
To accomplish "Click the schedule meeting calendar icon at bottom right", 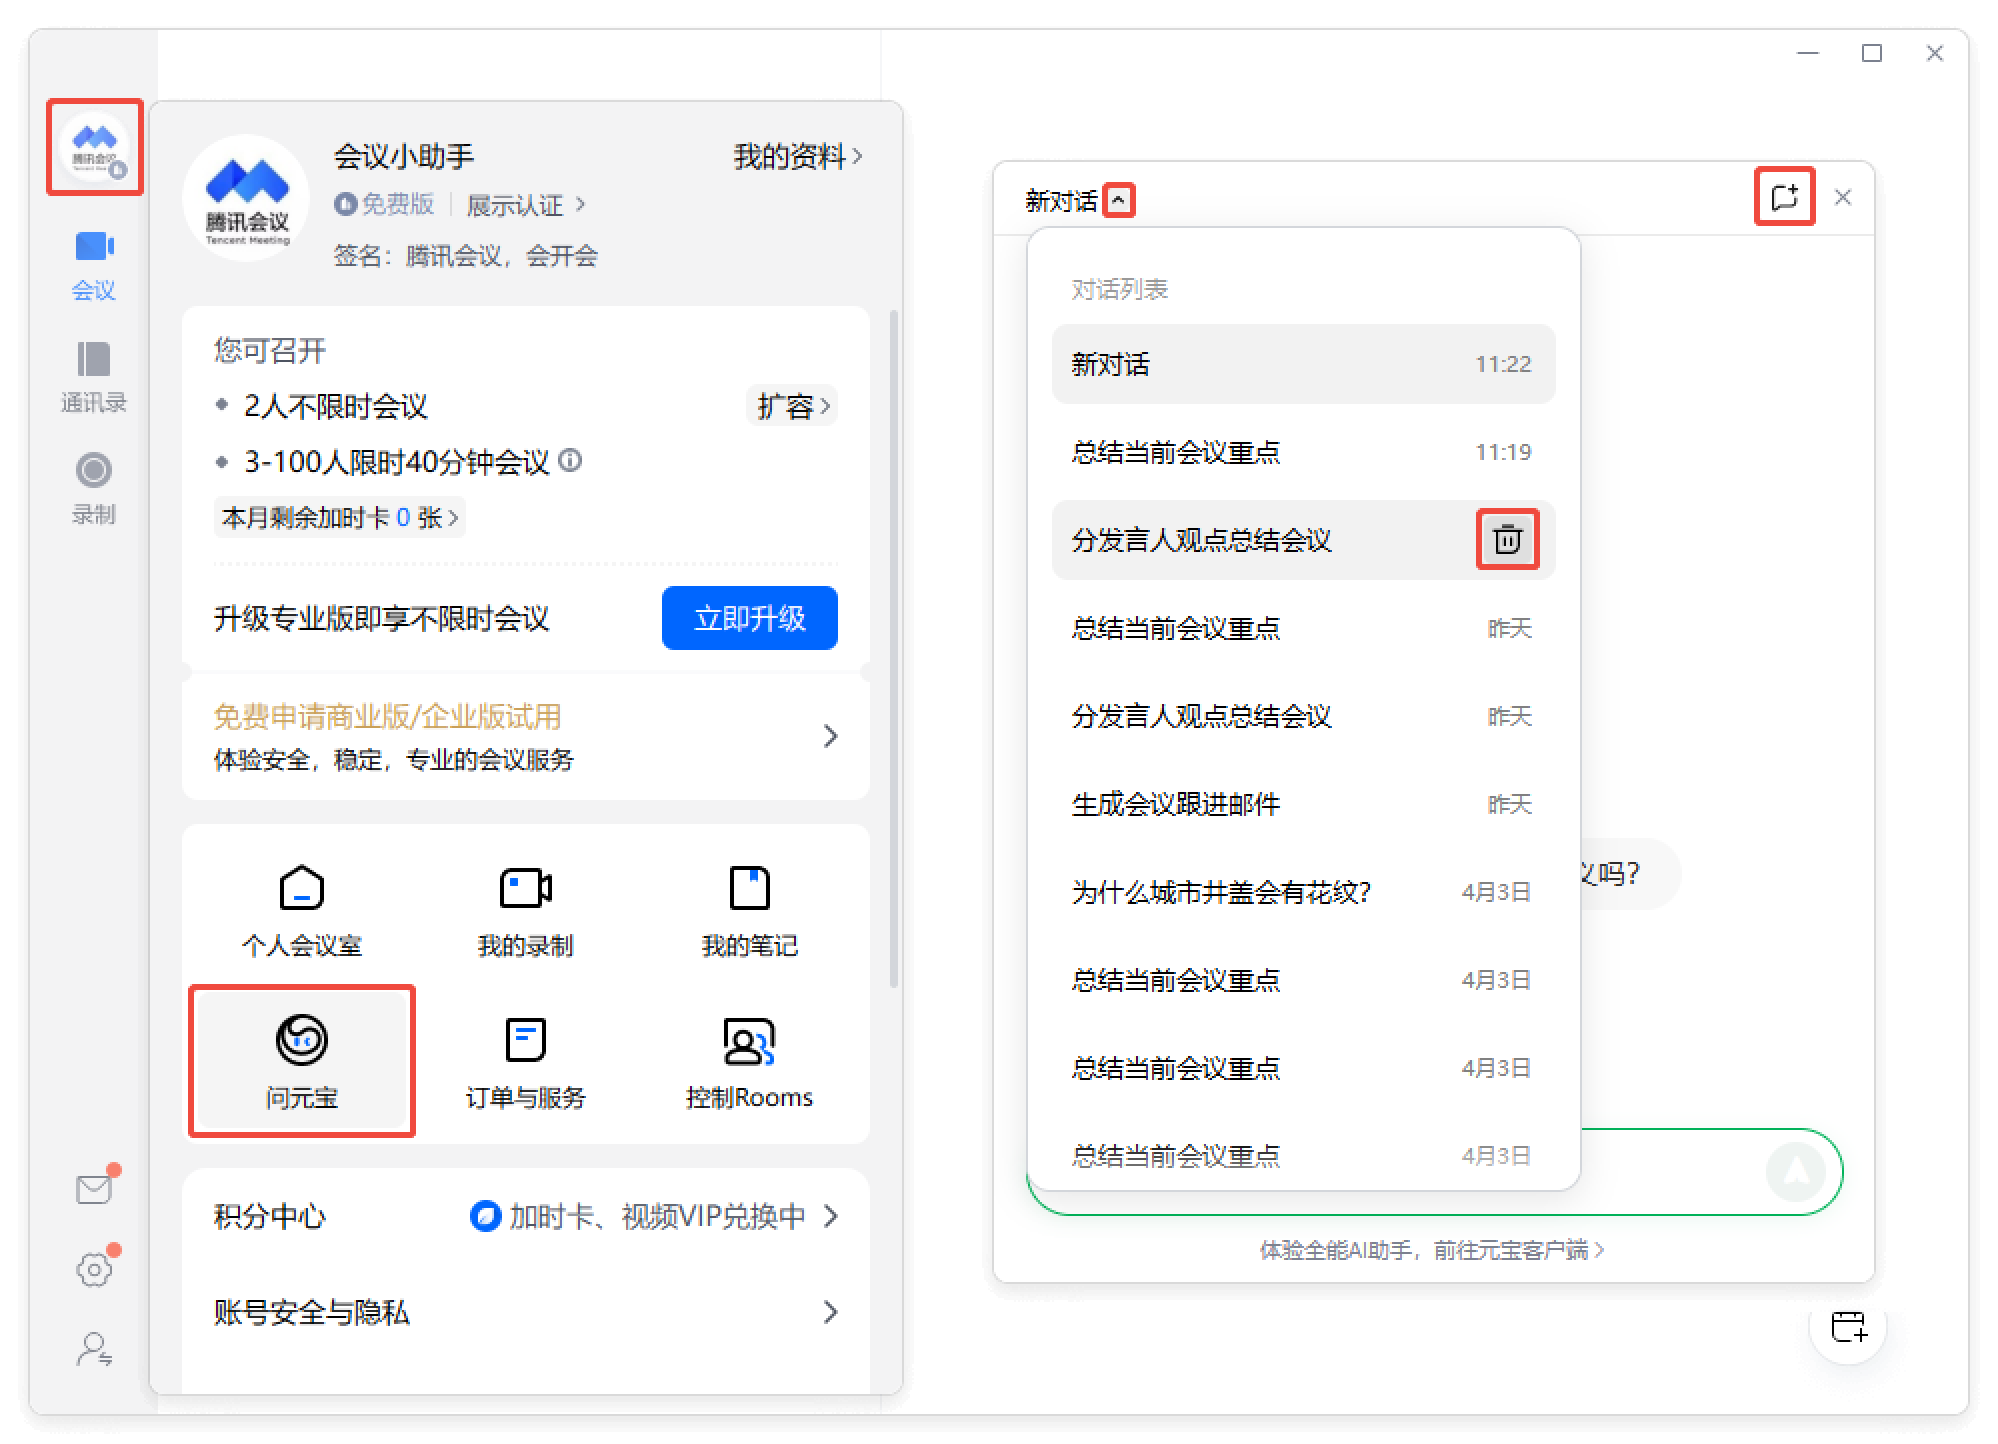I will pos(1848,1327).
